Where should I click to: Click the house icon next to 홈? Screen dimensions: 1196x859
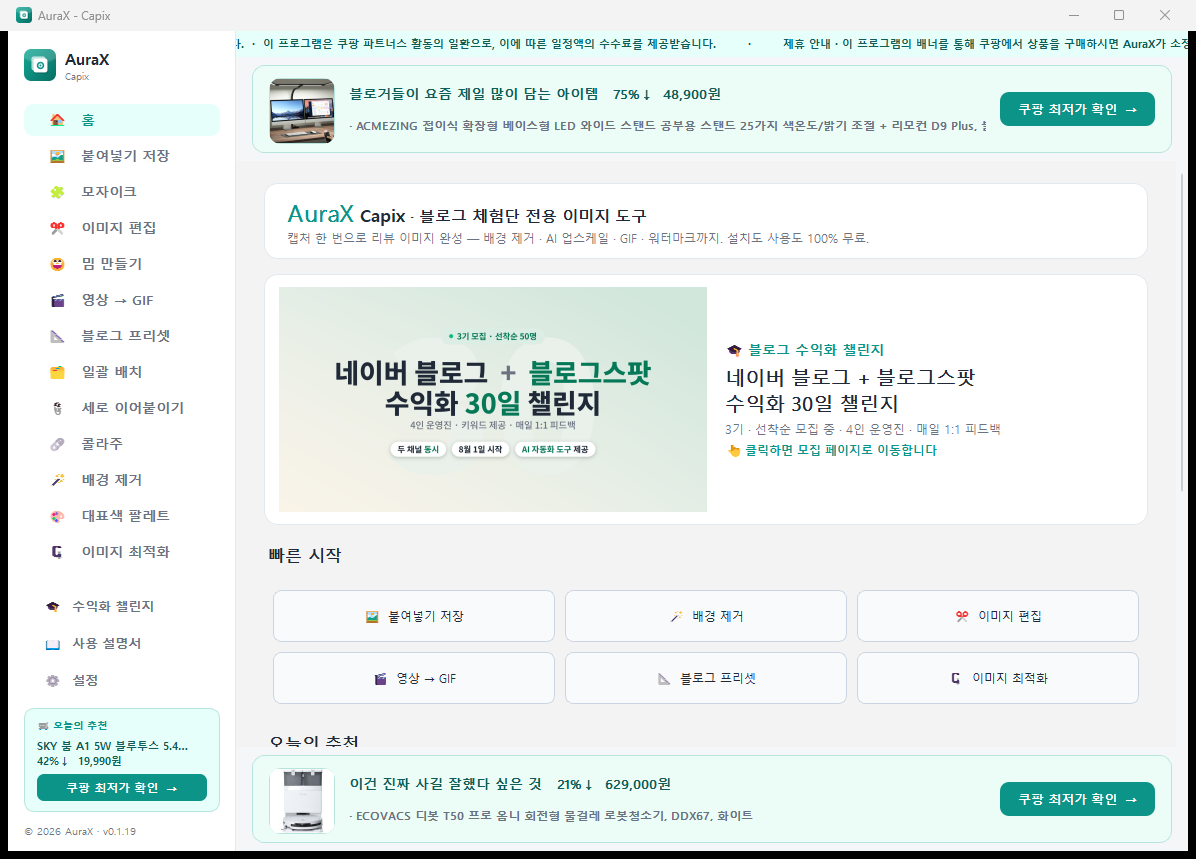coord(57,120)
